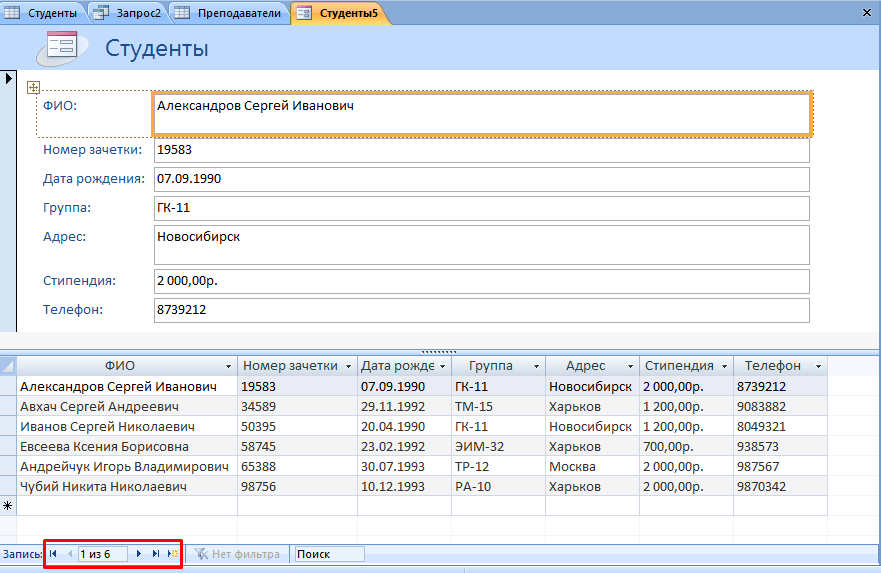
Task: Jump to last record icon
Action: [156, 554]
